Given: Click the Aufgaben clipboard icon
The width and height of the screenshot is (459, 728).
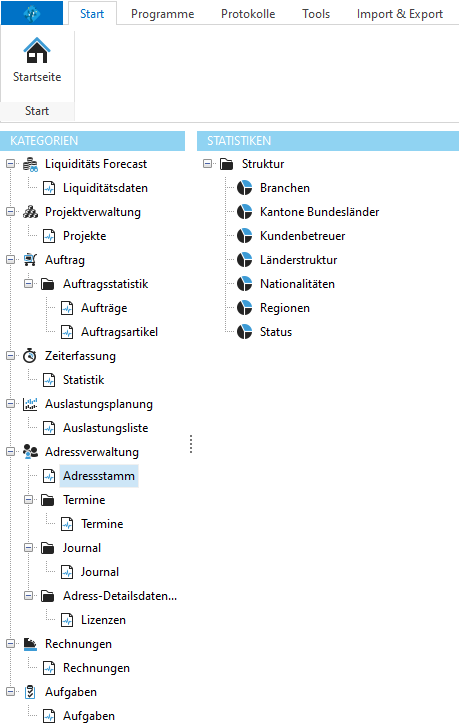Looking at the screenshot, I should point(30,692).
